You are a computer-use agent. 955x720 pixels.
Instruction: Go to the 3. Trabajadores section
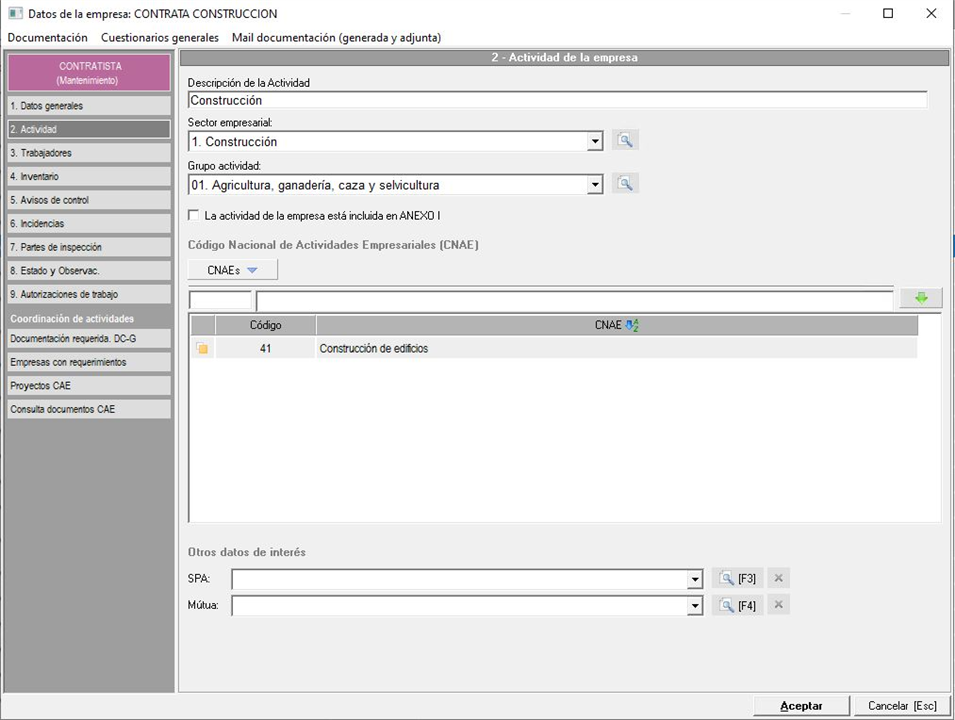pyautogui.click(x=89, y=153)
